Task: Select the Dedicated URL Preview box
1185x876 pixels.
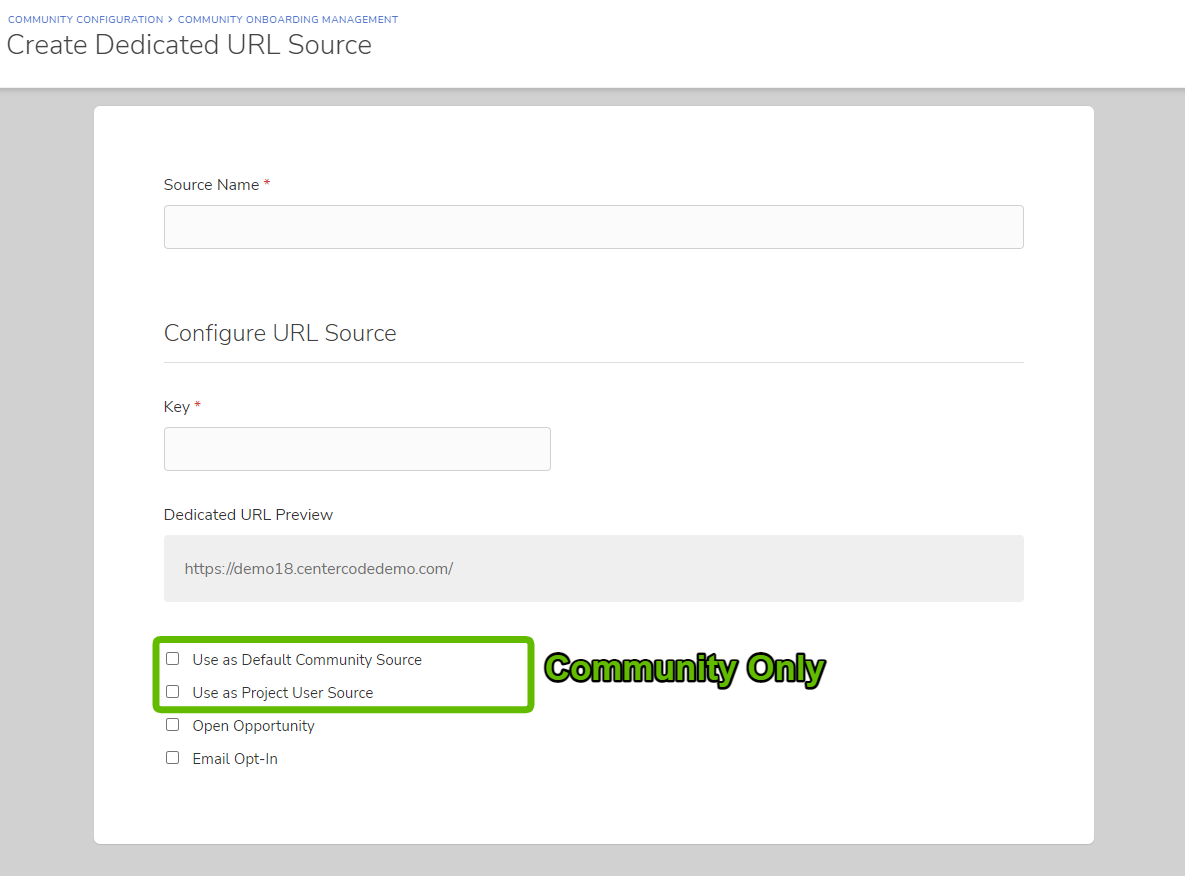Action: click(x=593, y=566)
